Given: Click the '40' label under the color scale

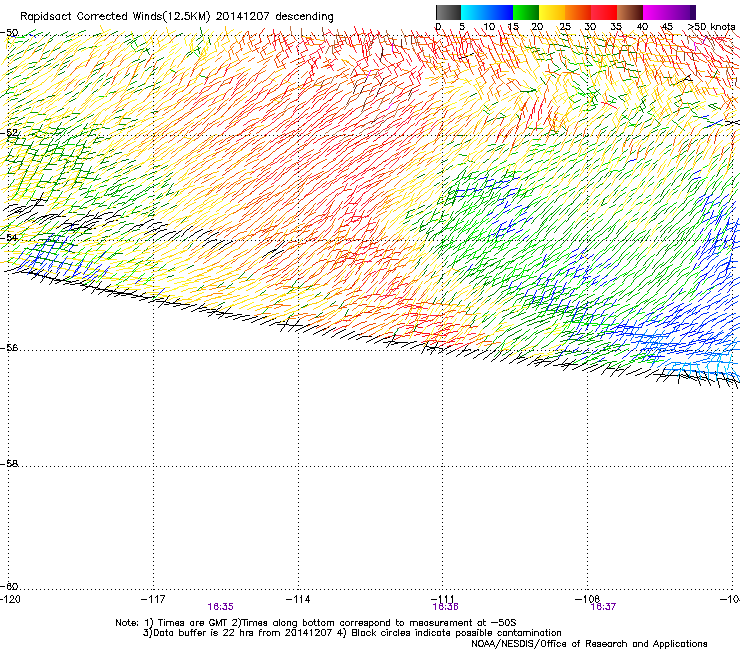Looking at the screenshot, I should 642,27.
